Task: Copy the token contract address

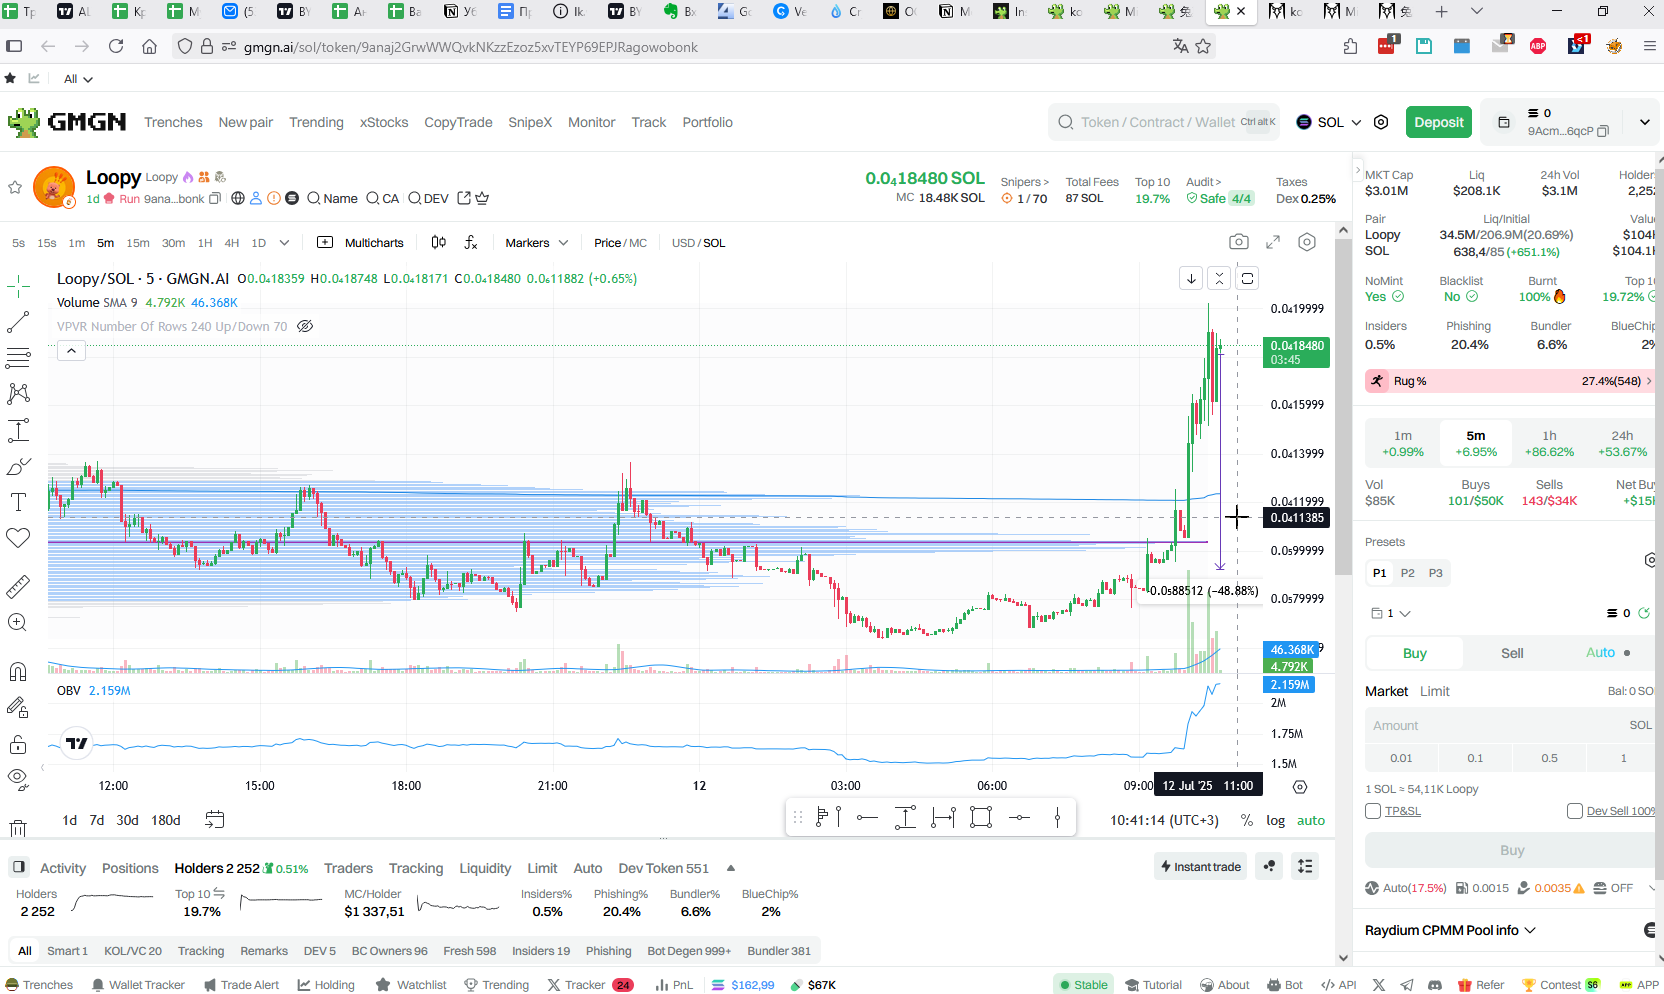Action: coord(215,199)
